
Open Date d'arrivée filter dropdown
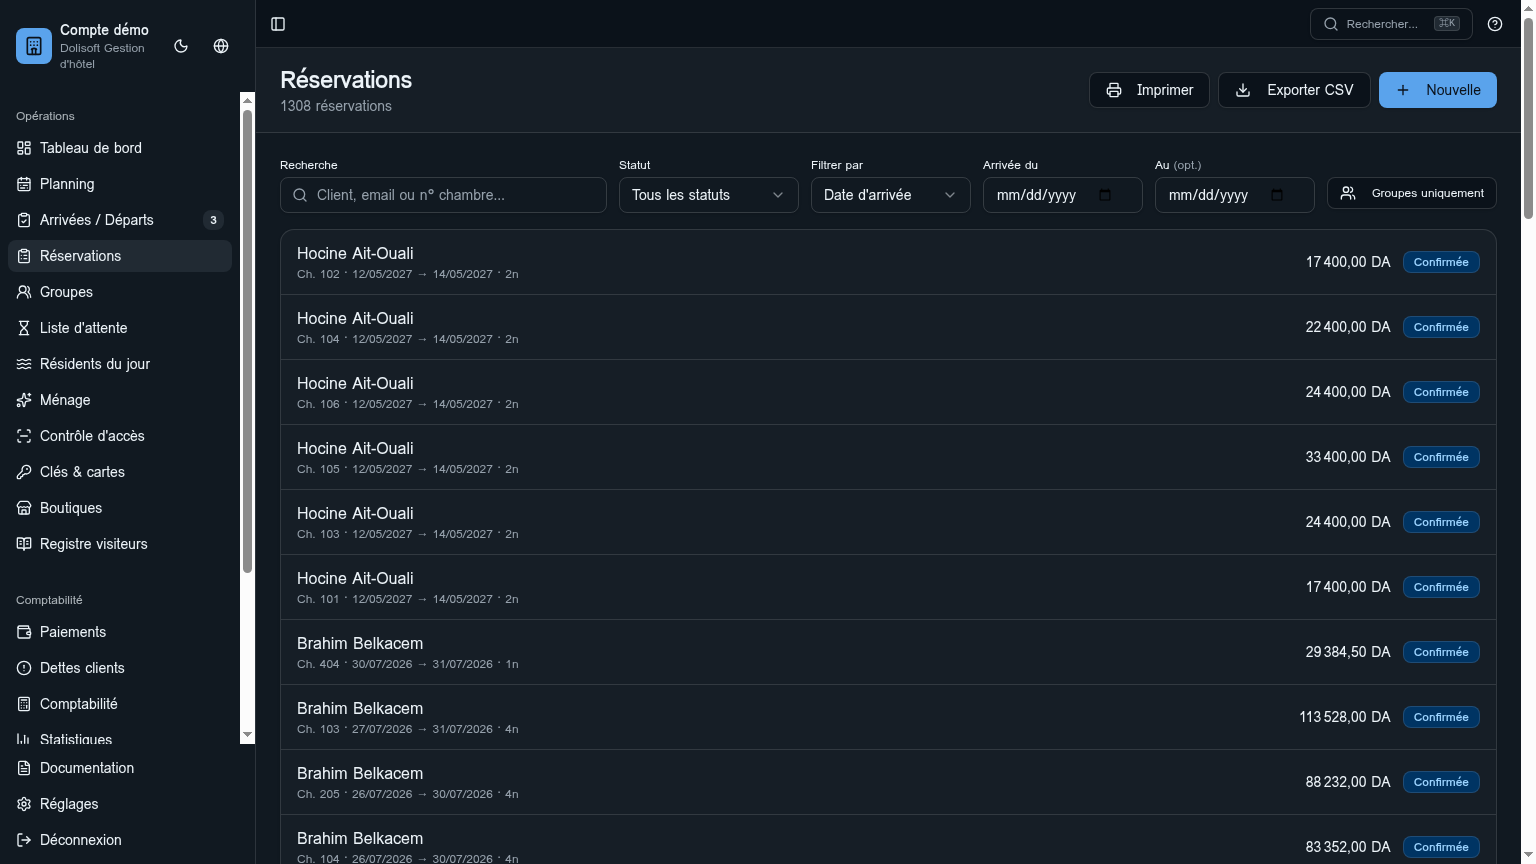click(891, 195)
